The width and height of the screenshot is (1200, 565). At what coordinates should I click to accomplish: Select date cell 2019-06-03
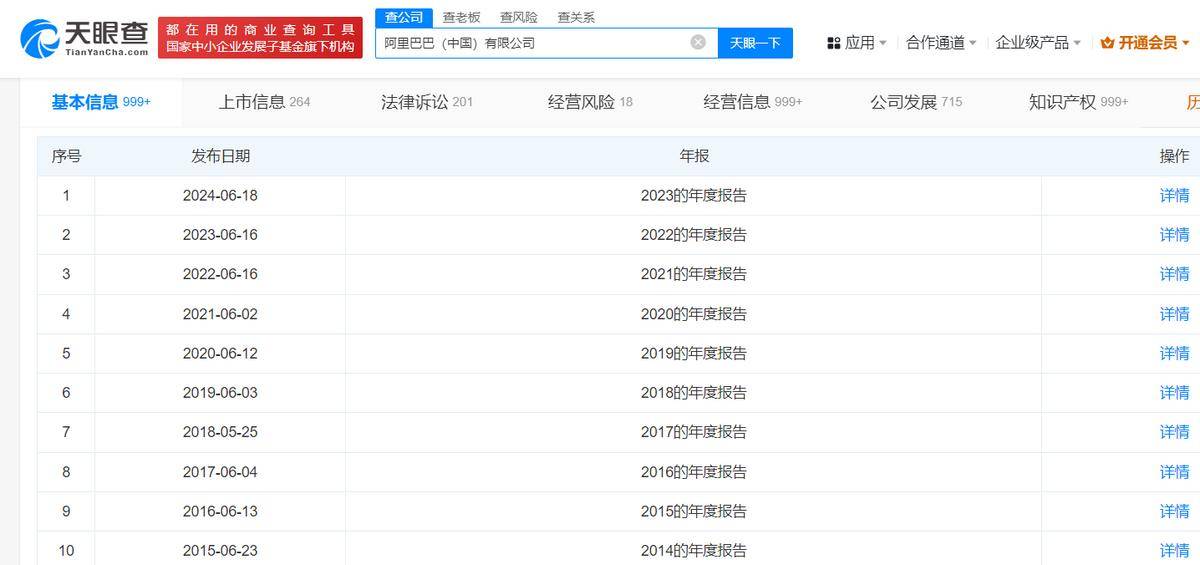point(220,393)
